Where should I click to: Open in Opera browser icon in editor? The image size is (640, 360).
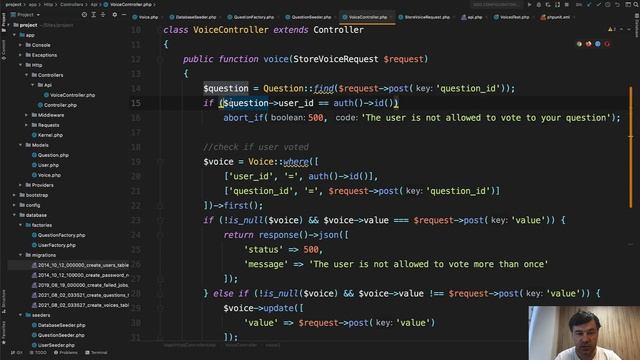(x=607, y=44)
